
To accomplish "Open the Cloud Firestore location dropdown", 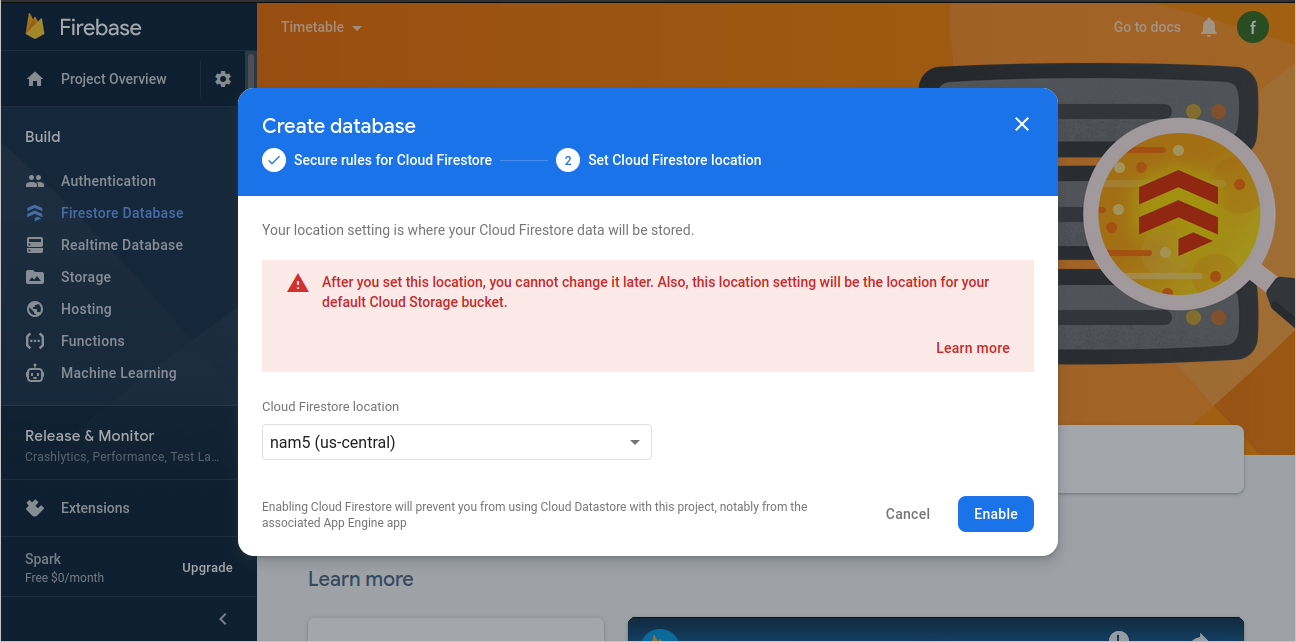I will click(x=457, y=442).
